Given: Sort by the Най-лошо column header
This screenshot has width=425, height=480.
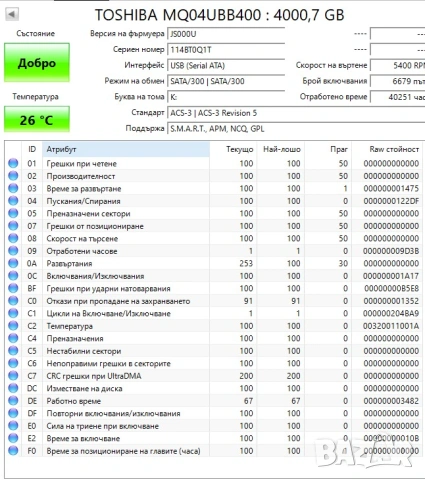Looking at the screenshot, I should [281, 149].
